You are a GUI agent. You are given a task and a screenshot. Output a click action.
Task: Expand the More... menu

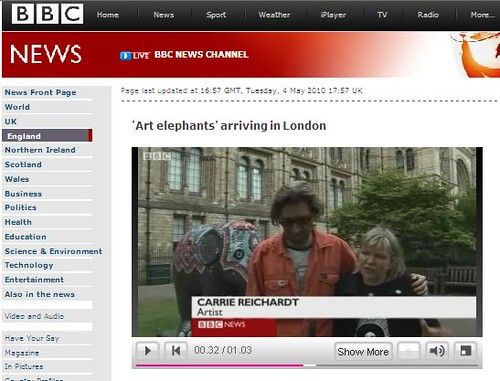(x=482, y=15)
